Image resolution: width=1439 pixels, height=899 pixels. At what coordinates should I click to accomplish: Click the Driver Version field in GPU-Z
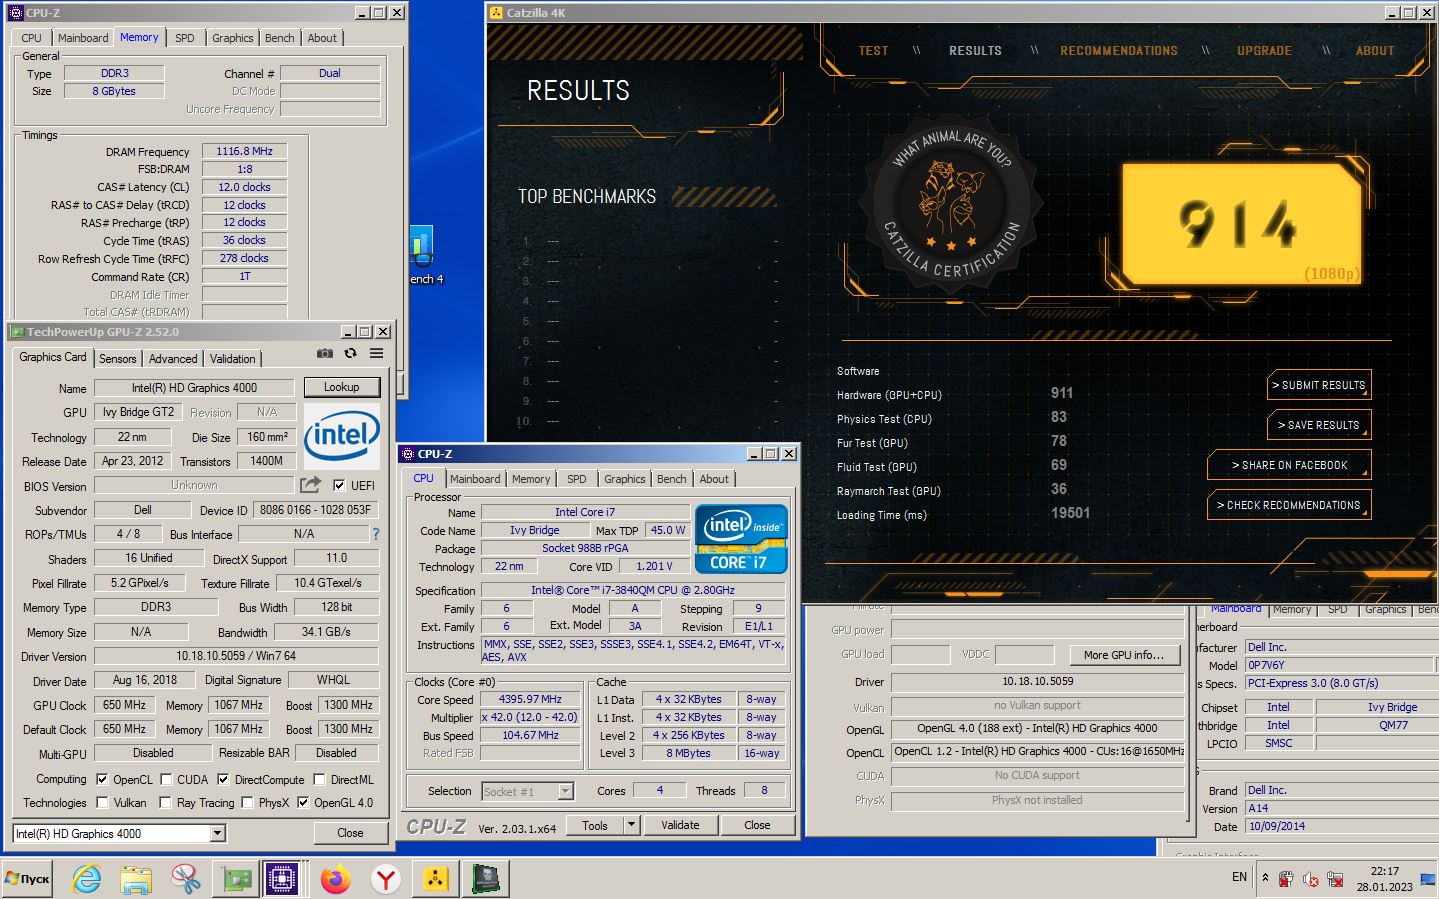coord(236,656)
